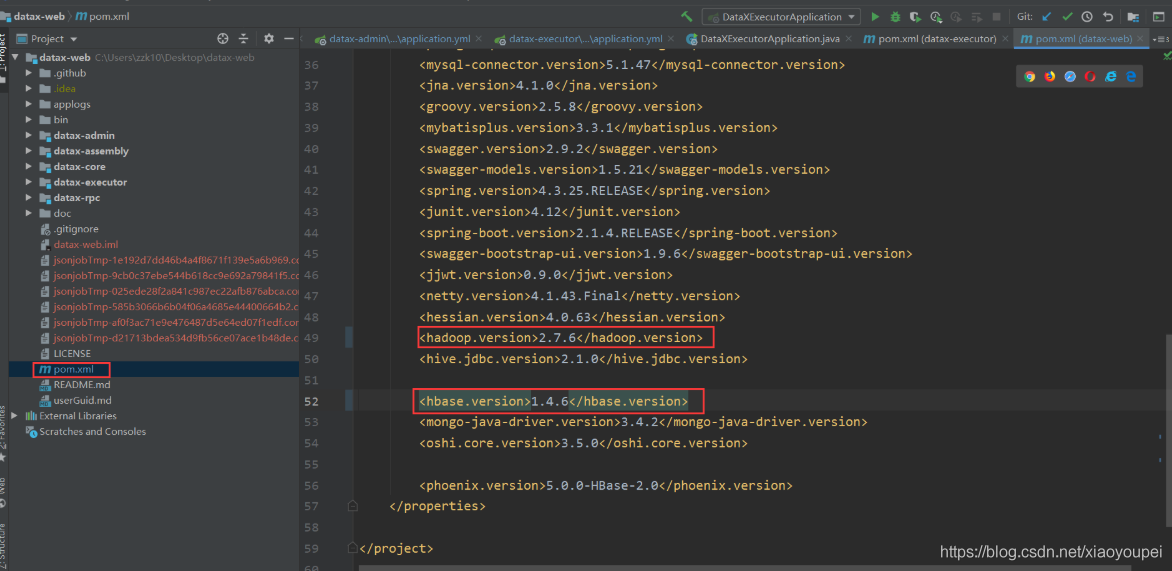
Task: Commit changes with the green checkmark
Action: click(1067, 16)
